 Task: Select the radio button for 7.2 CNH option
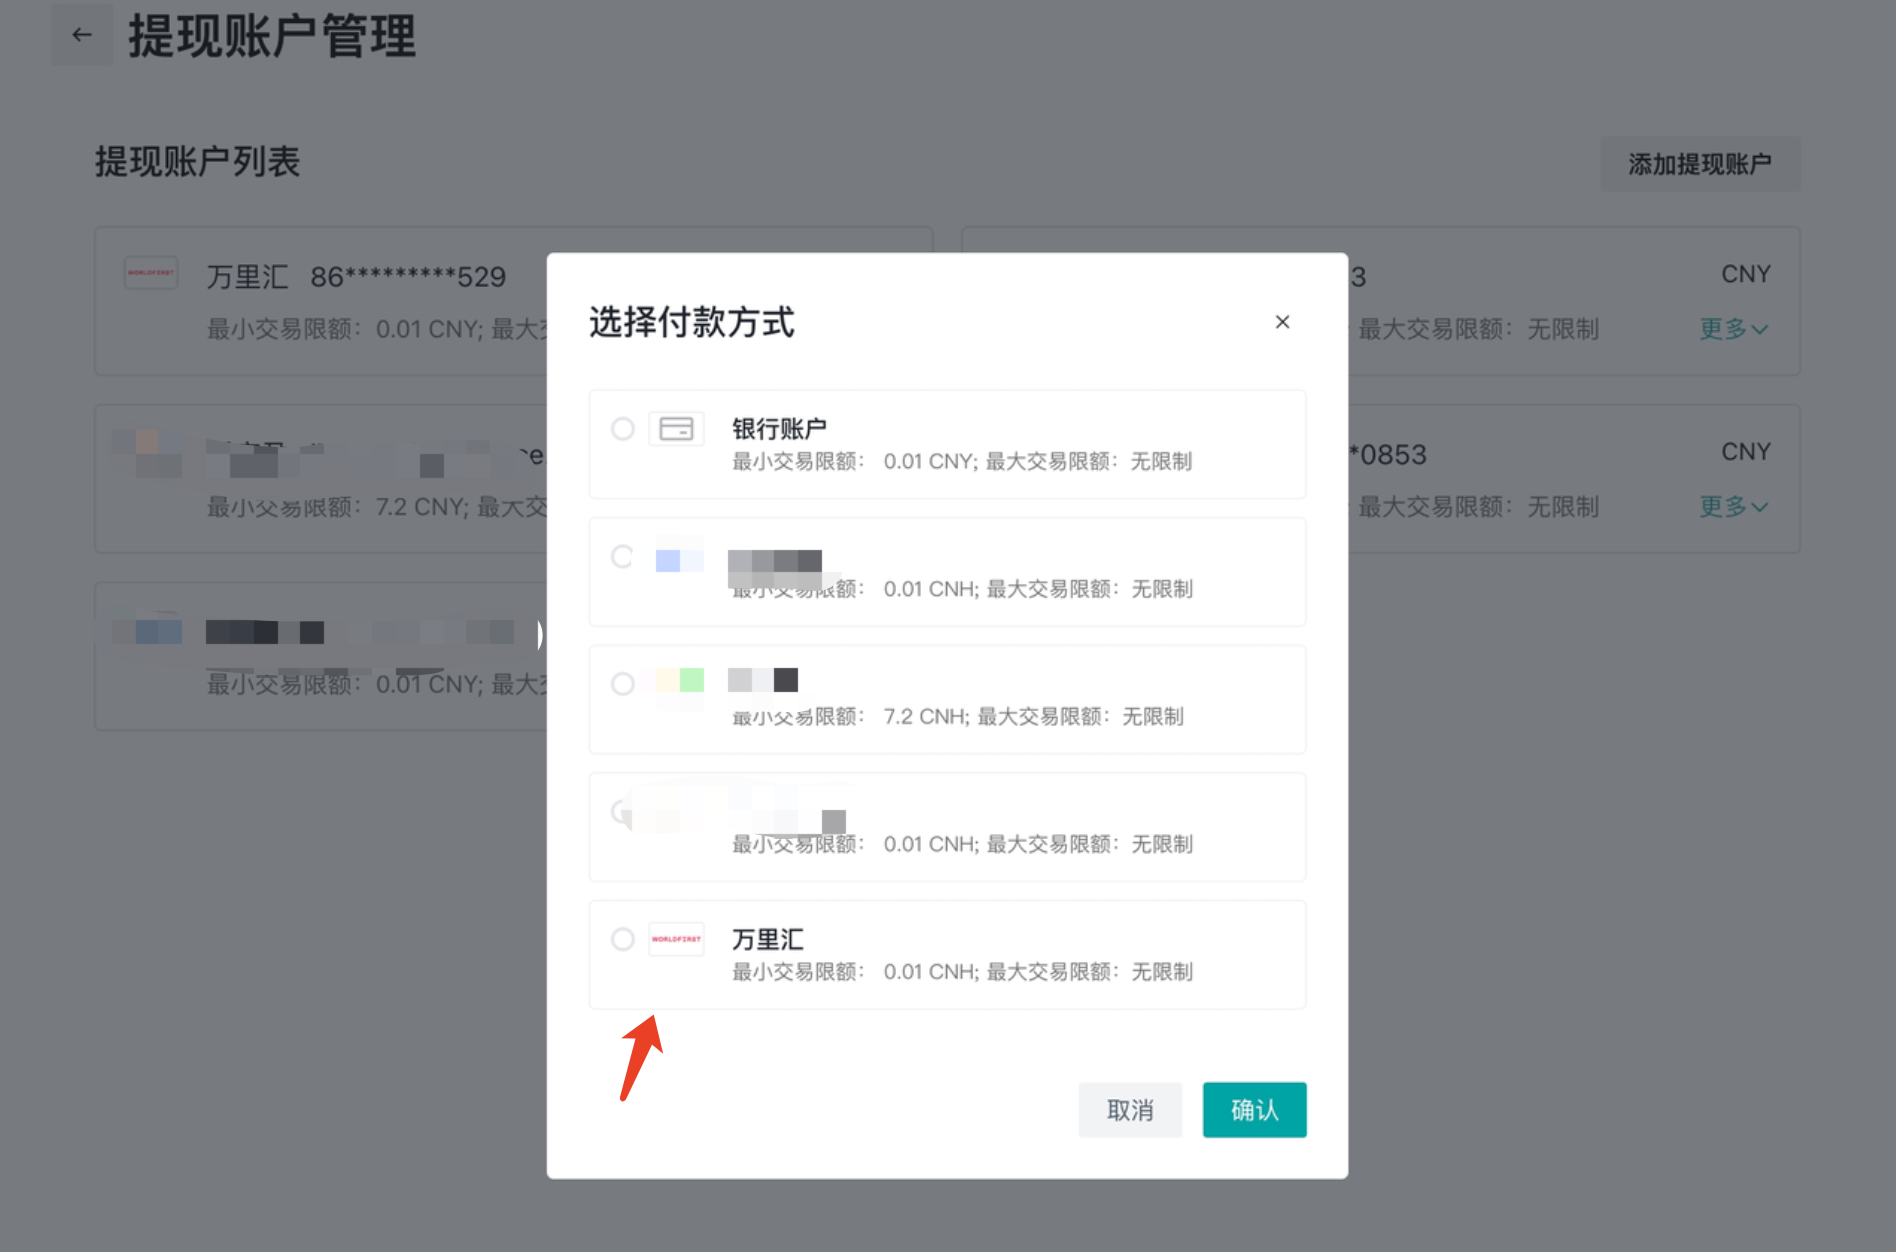[622, 684]
